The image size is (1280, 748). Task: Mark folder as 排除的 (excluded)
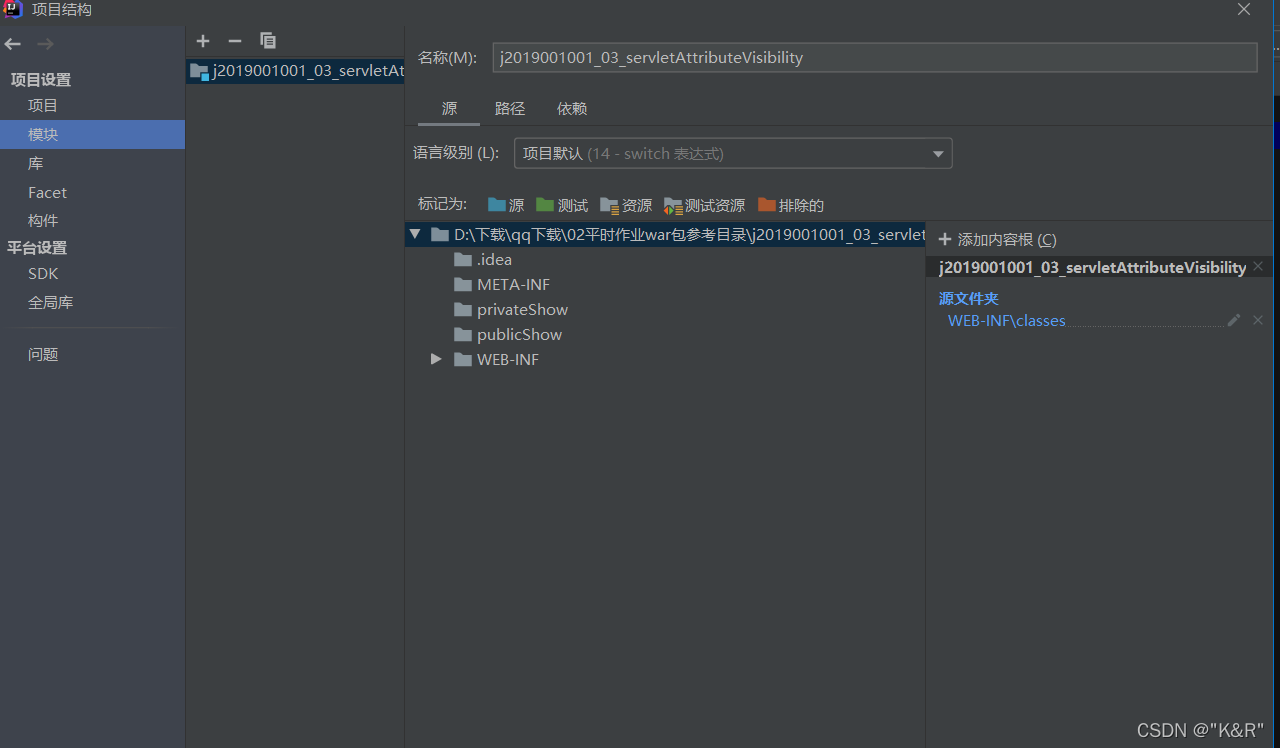[791, 205]
